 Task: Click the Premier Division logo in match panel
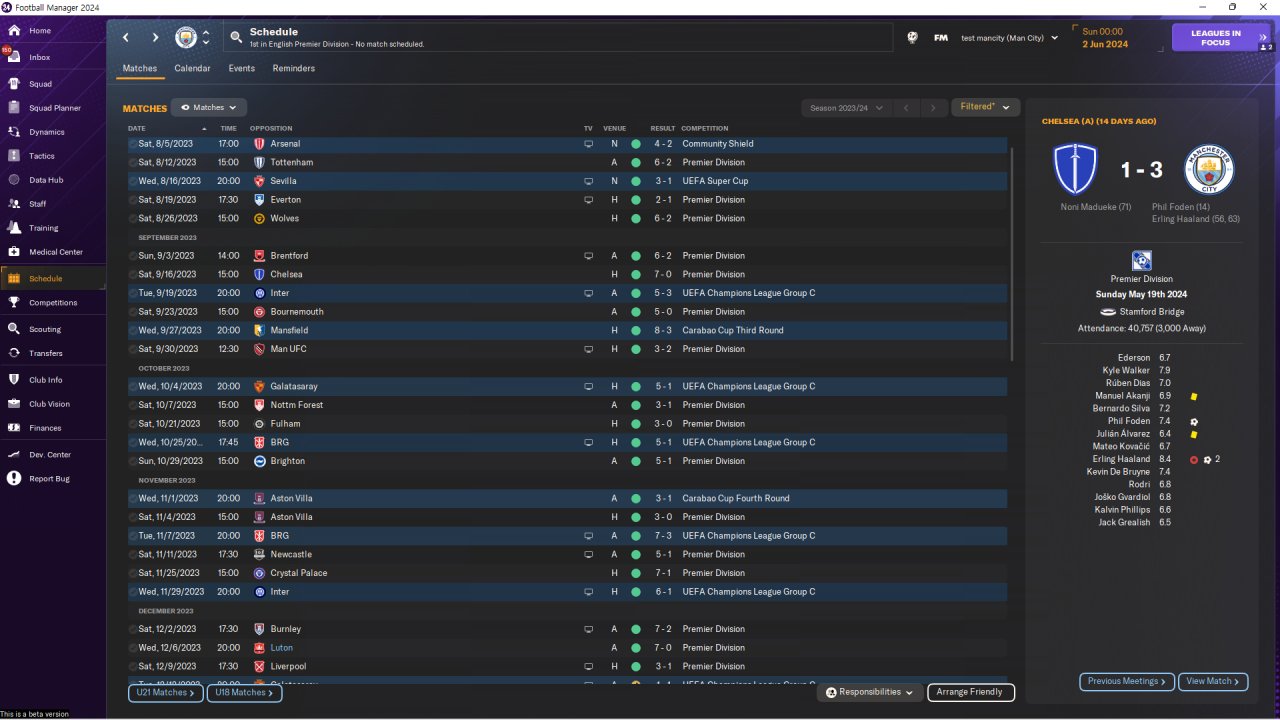(1141, 260)
